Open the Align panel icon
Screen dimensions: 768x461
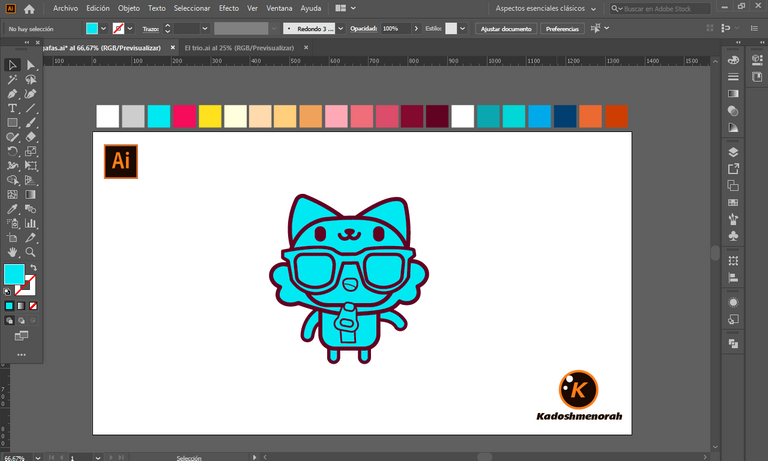[x=733, y=278]
